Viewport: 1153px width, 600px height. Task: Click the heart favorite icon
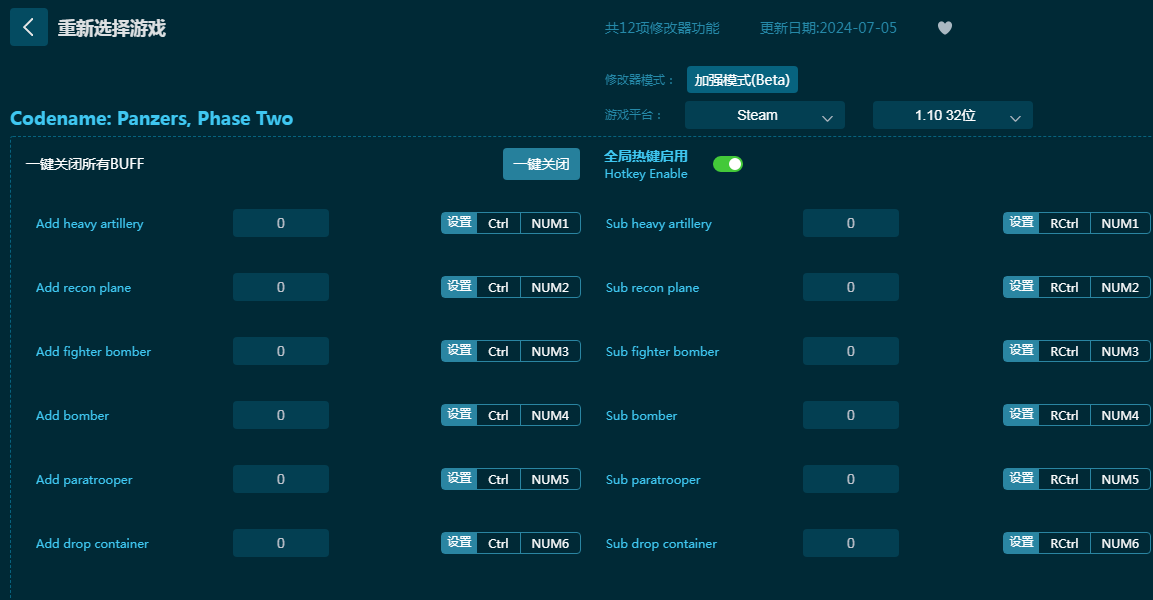(x=945, y=28)
